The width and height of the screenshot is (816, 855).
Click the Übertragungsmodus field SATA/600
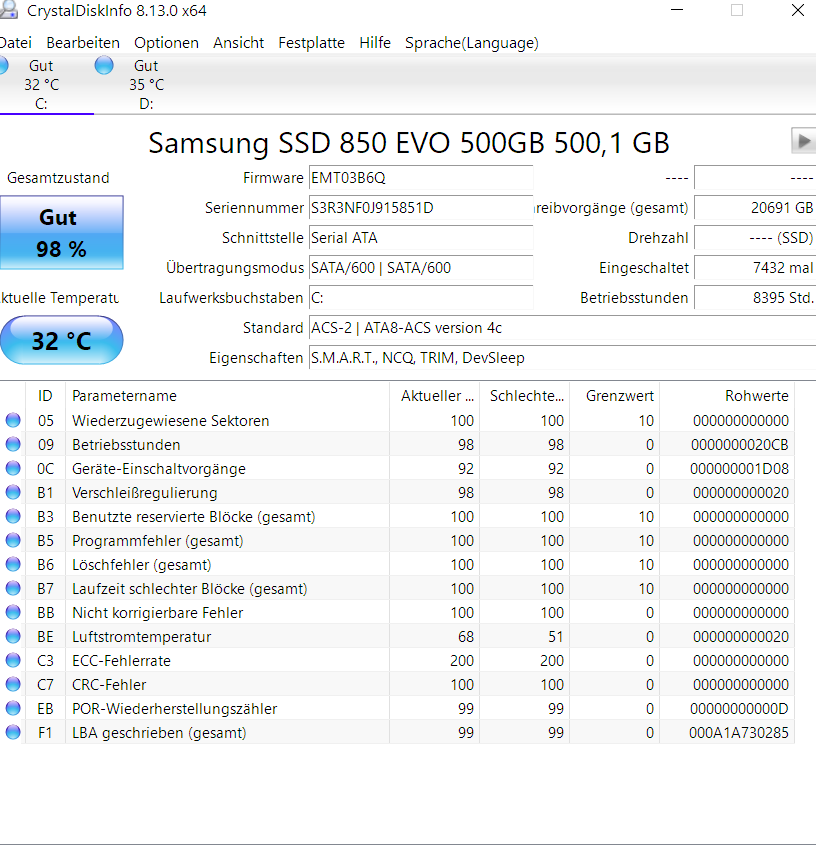click(421, 268)
